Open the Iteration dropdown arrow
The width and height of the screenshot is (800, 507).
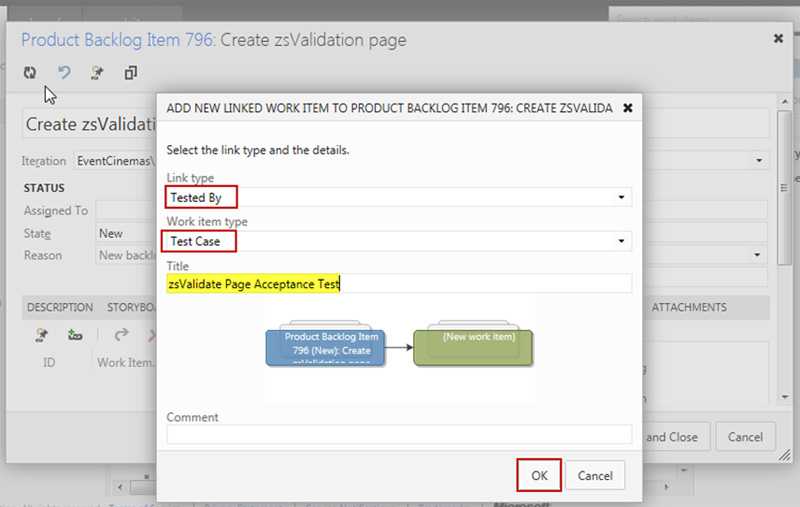pyautogui.click(x=760, y=160)
